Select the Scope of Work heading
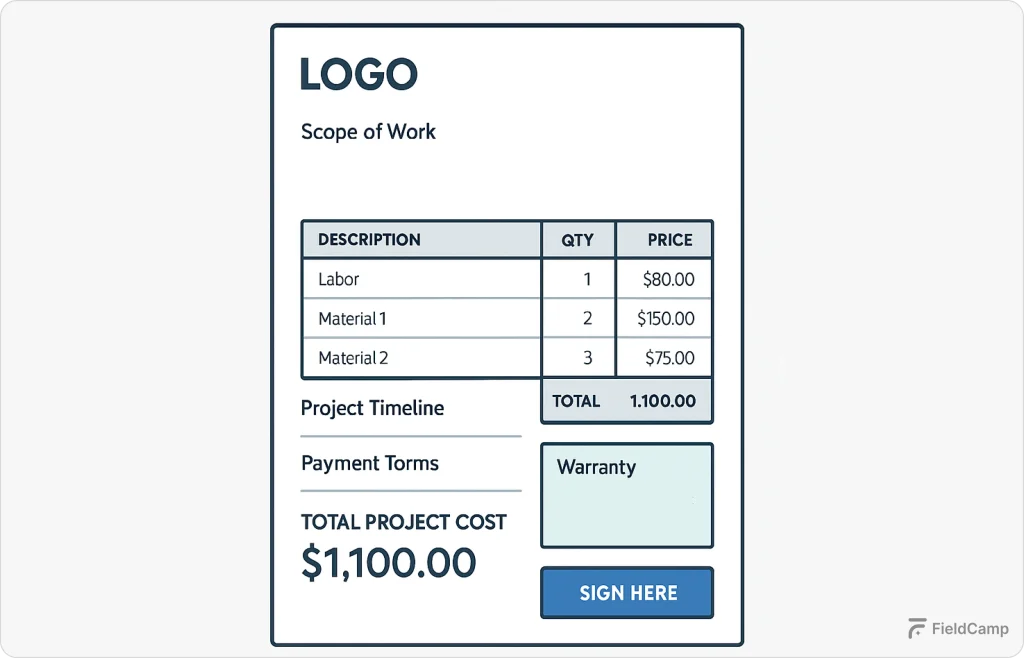This screenshot has height=658, width=1024. 368,132
